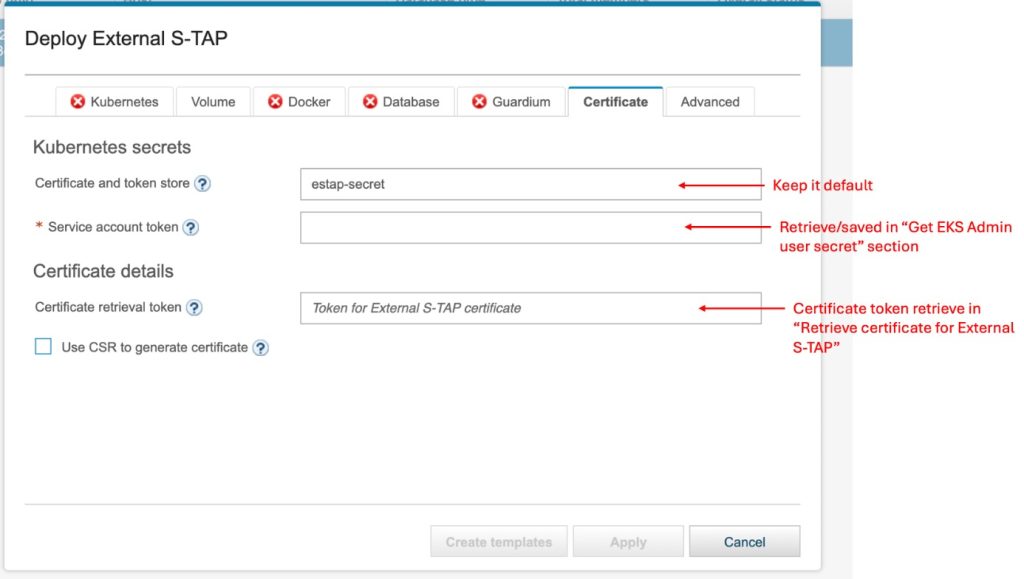
Task: Click into the Service account token field
Action: [x=531, y=228]
